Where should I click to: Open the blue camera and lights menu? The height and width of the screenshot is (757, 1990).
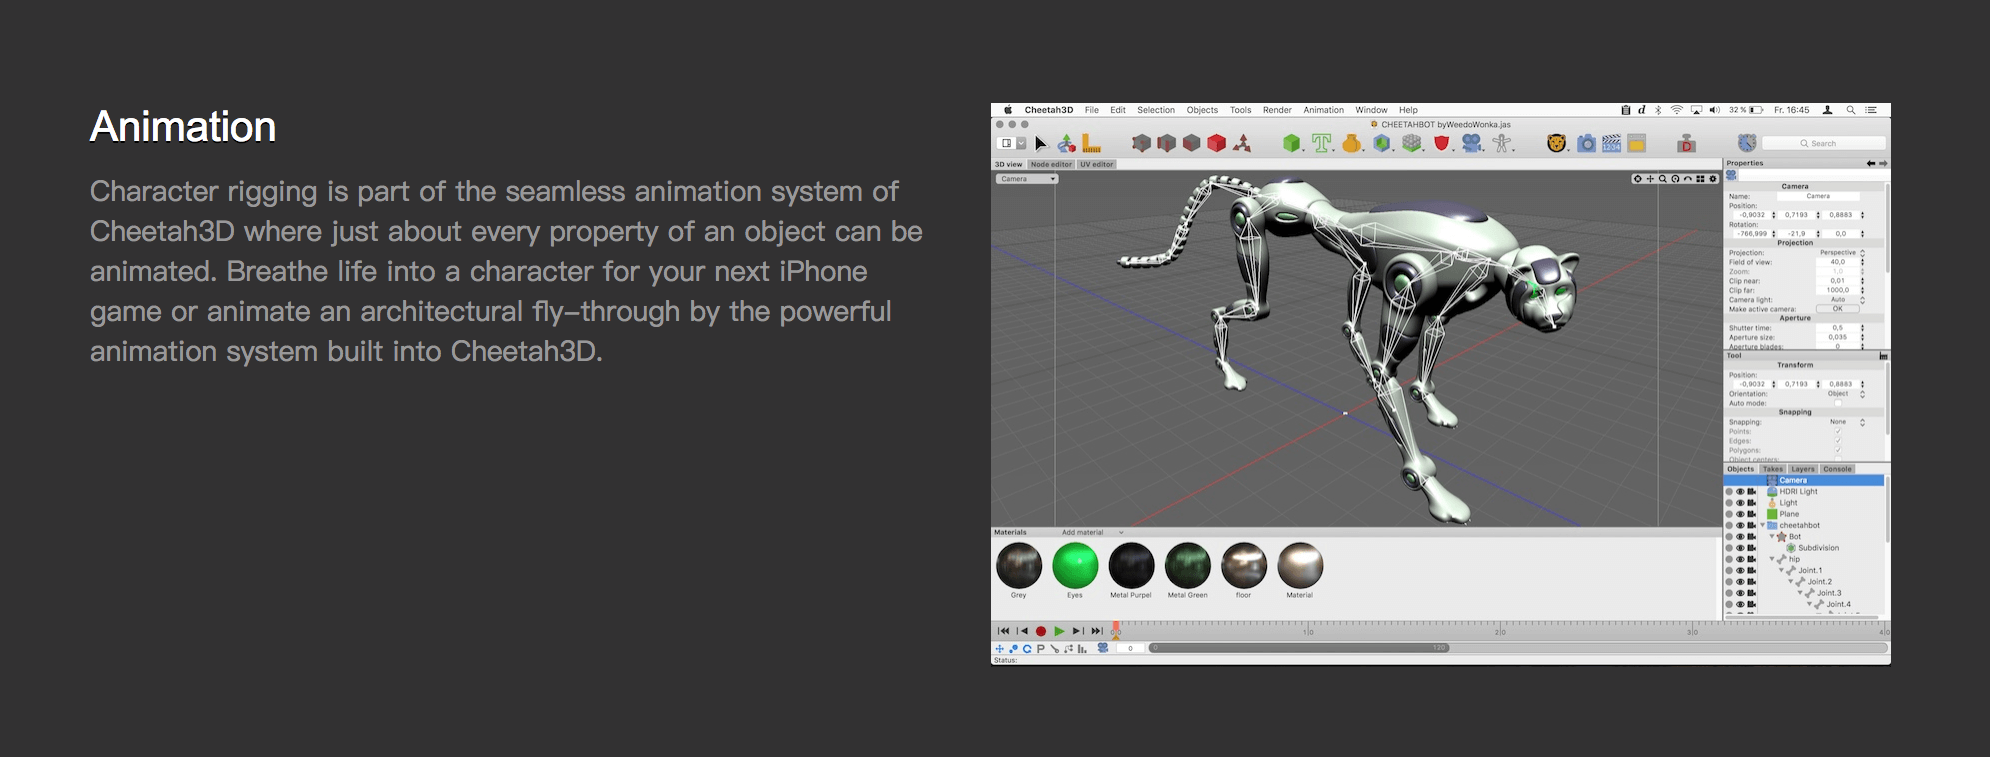point(1472,143)
